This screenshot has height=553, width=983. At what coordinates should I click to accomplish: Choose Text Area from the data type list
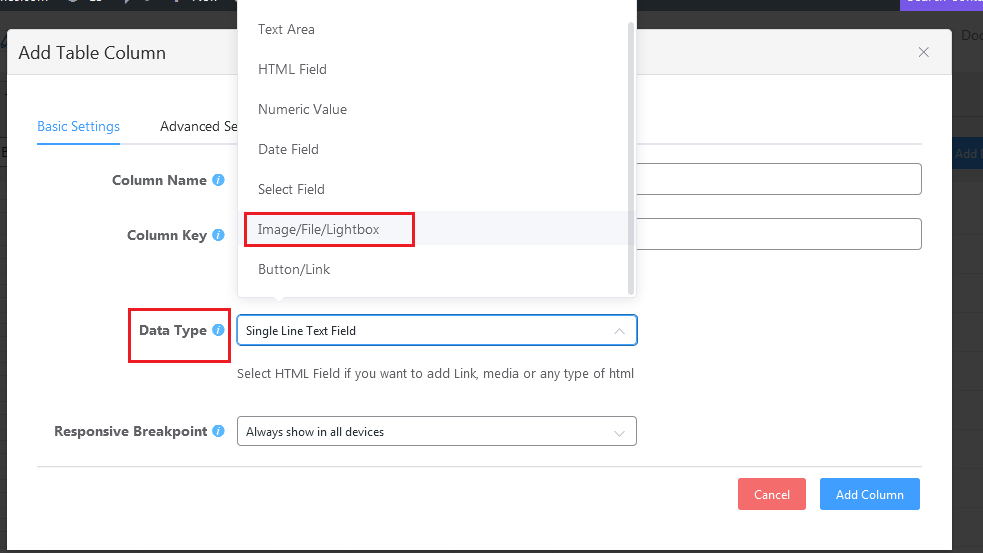[286, 29]
